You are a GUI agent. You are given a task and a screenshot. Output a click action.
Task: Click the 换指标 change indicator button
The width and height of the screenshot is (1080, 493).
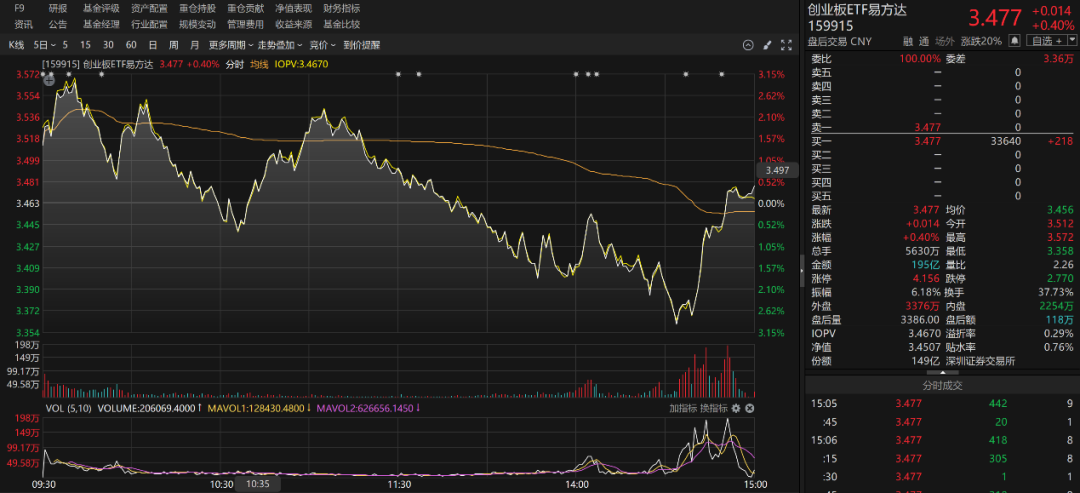714,408
